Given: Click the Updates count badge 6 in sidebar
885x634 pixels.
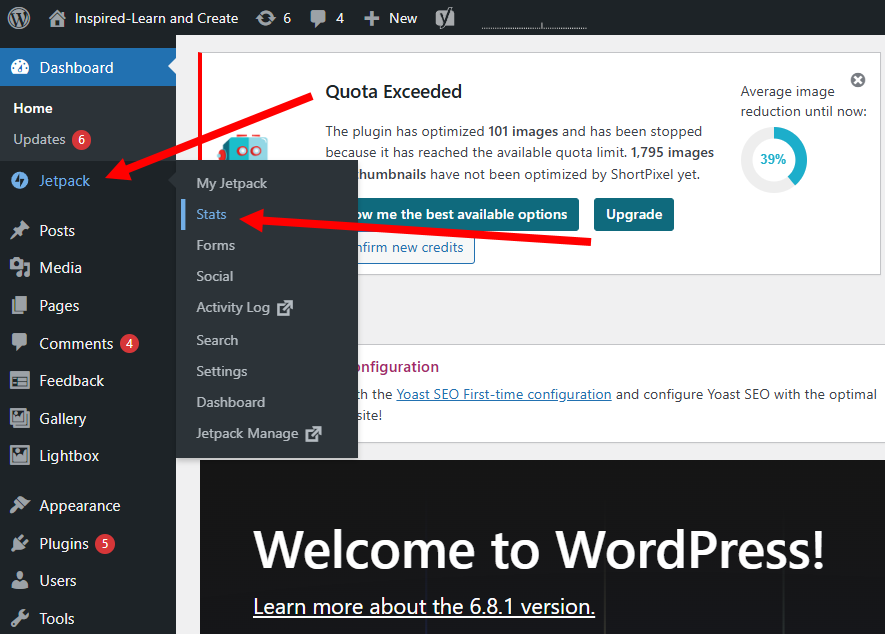Looking at the screenshot, I should click(x=81, y=139).
